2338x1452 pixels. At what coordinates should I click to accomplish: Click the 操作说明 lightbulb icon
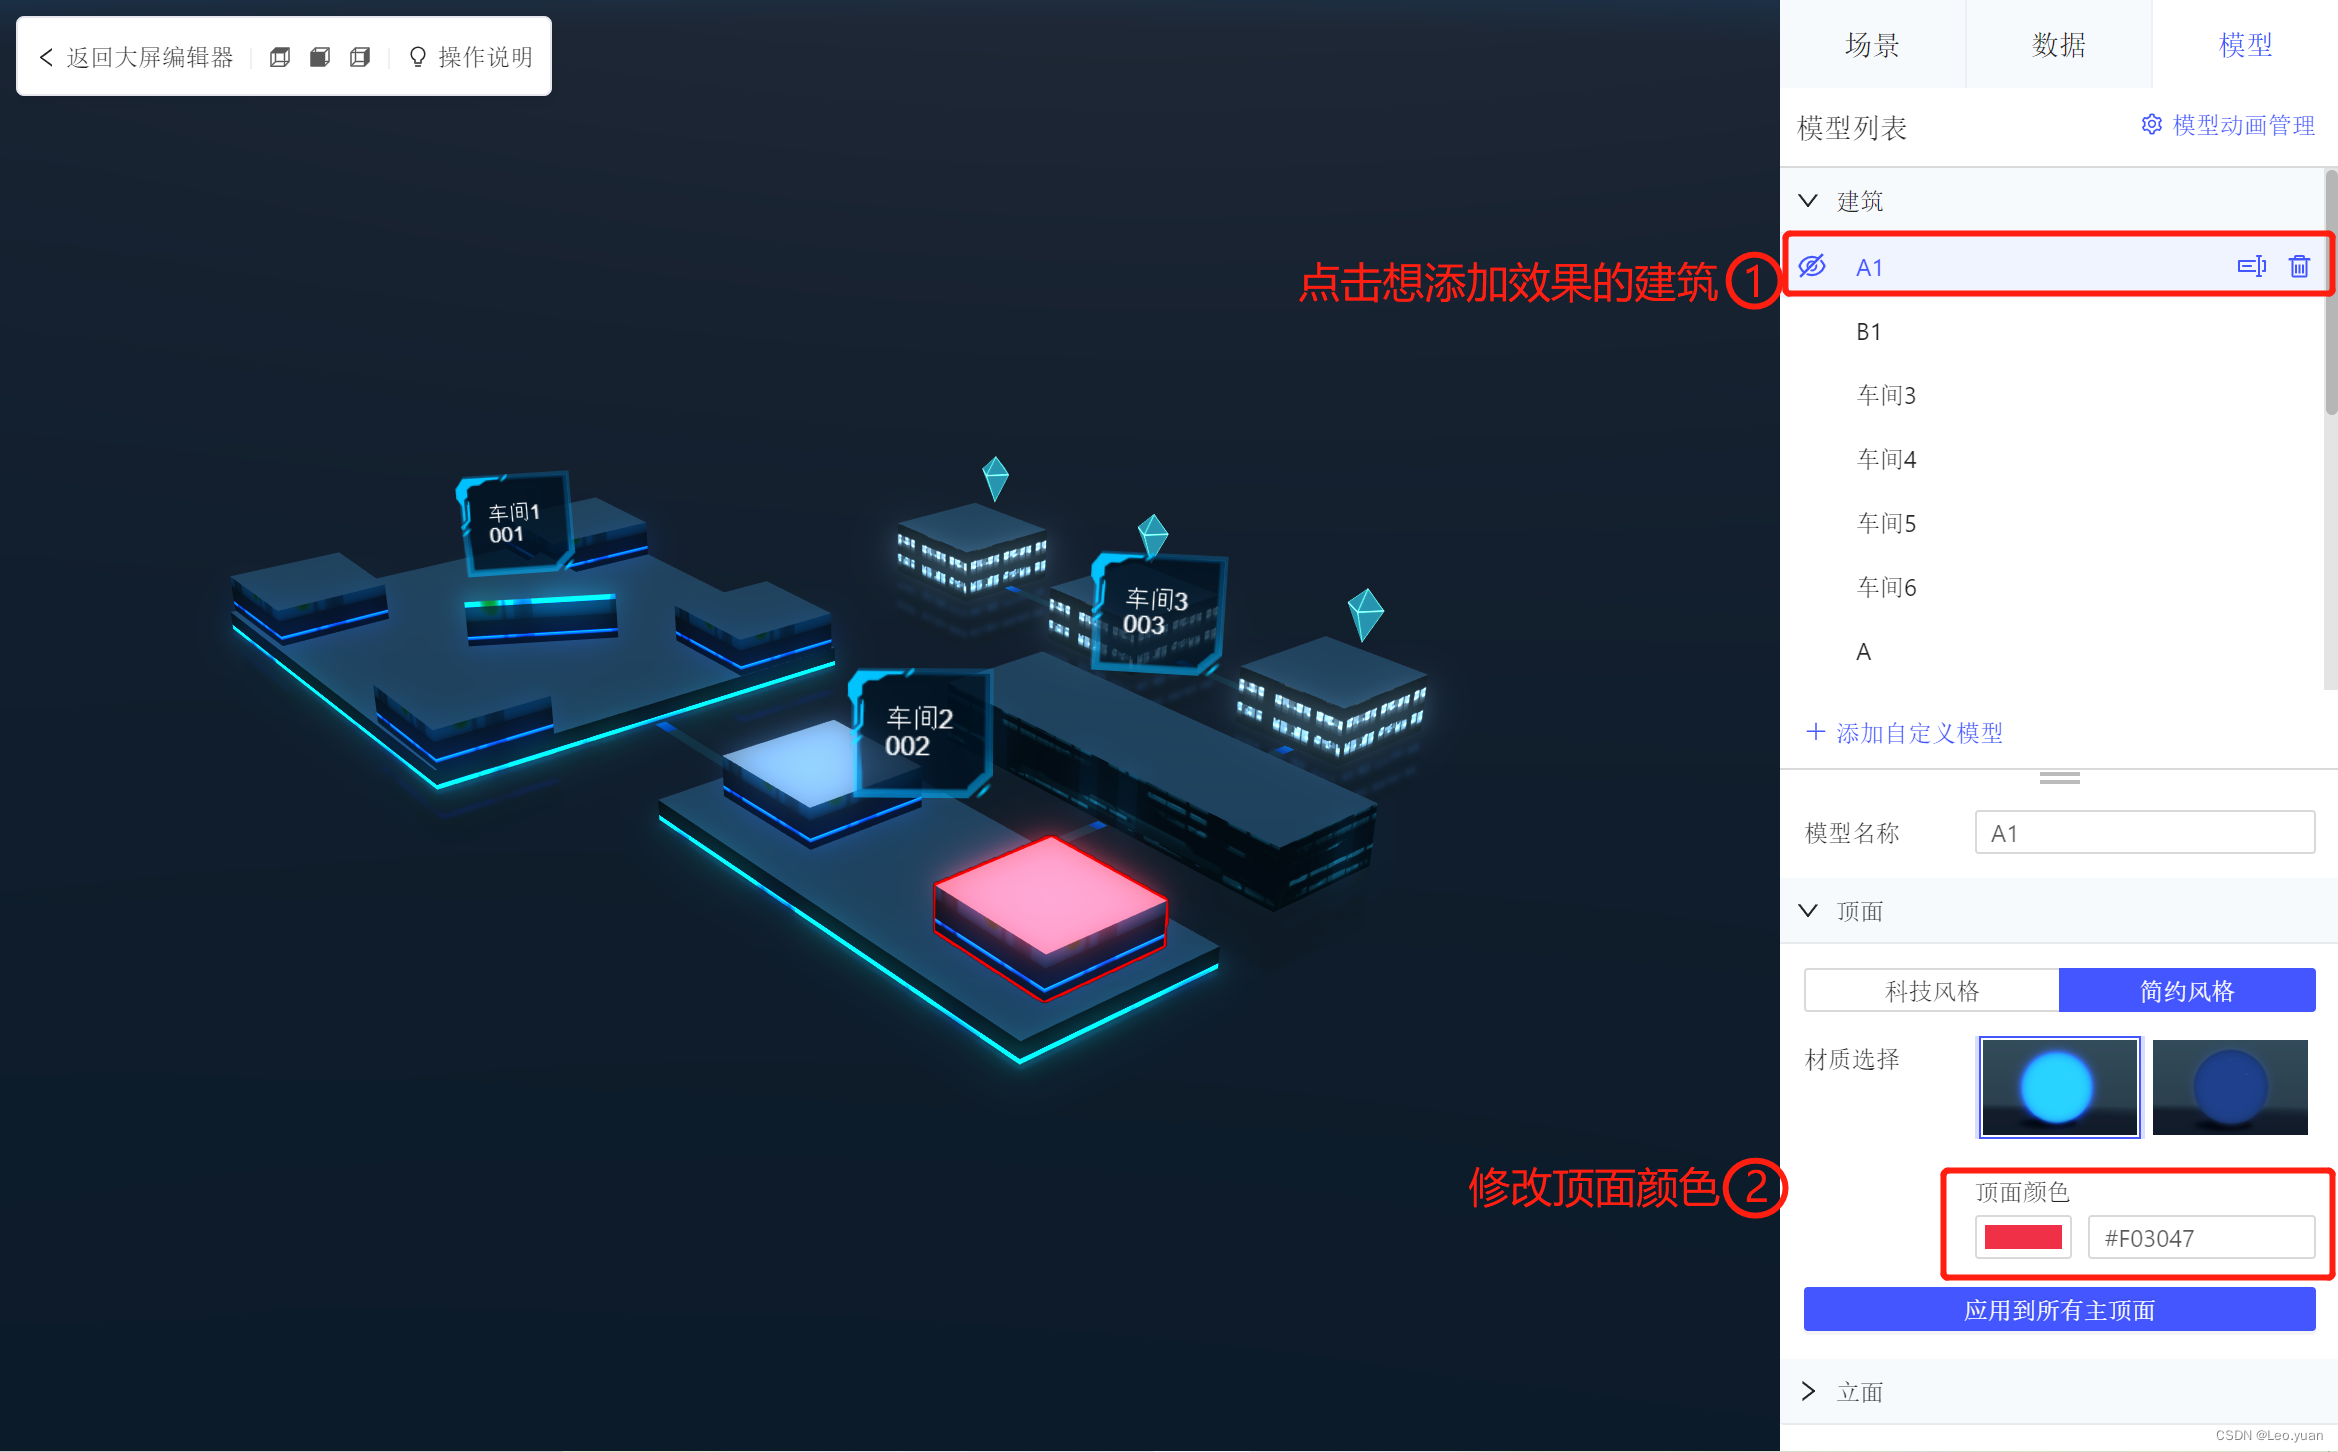(418, 57)
